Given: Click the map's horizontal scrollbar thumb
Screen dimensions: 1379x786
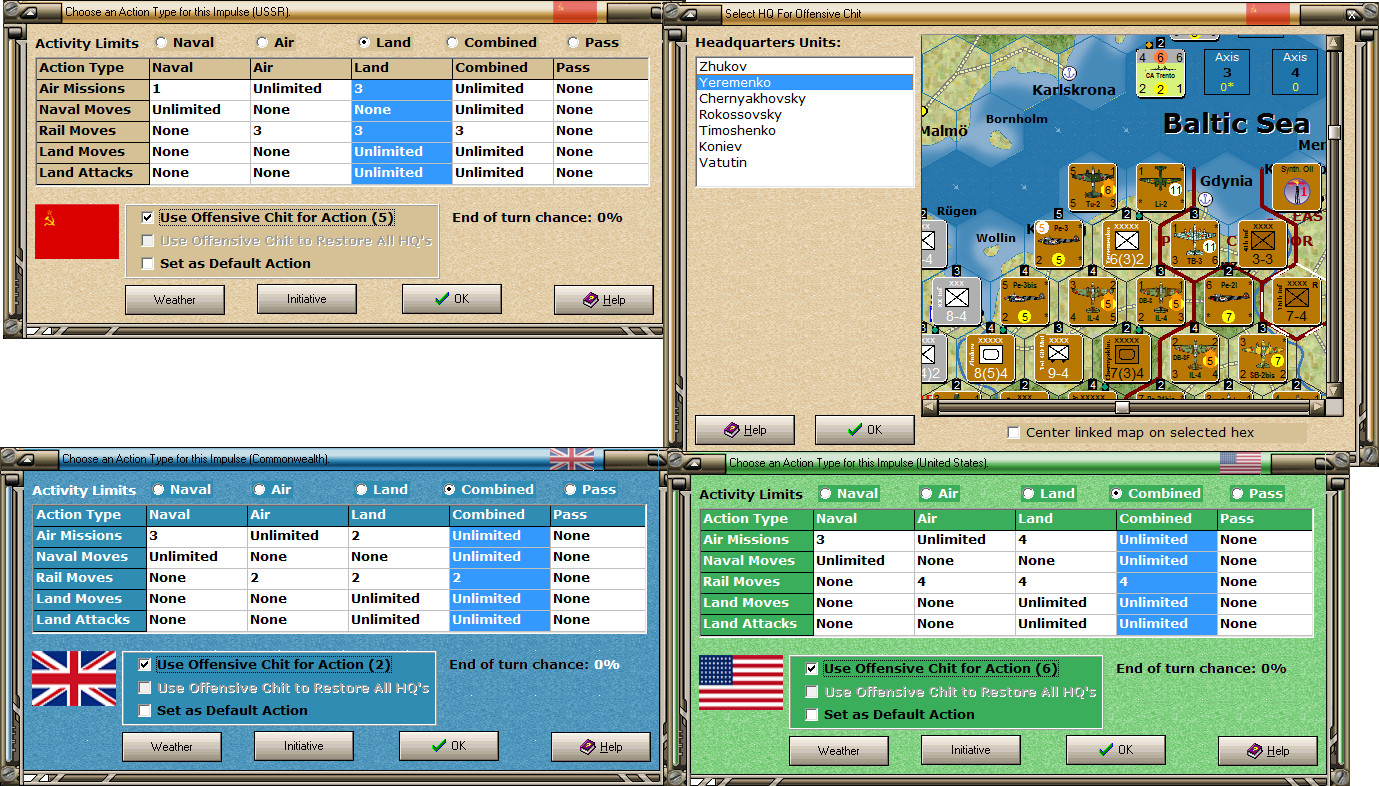Looking at the screenshot, I should click(x=1122, y=407).
